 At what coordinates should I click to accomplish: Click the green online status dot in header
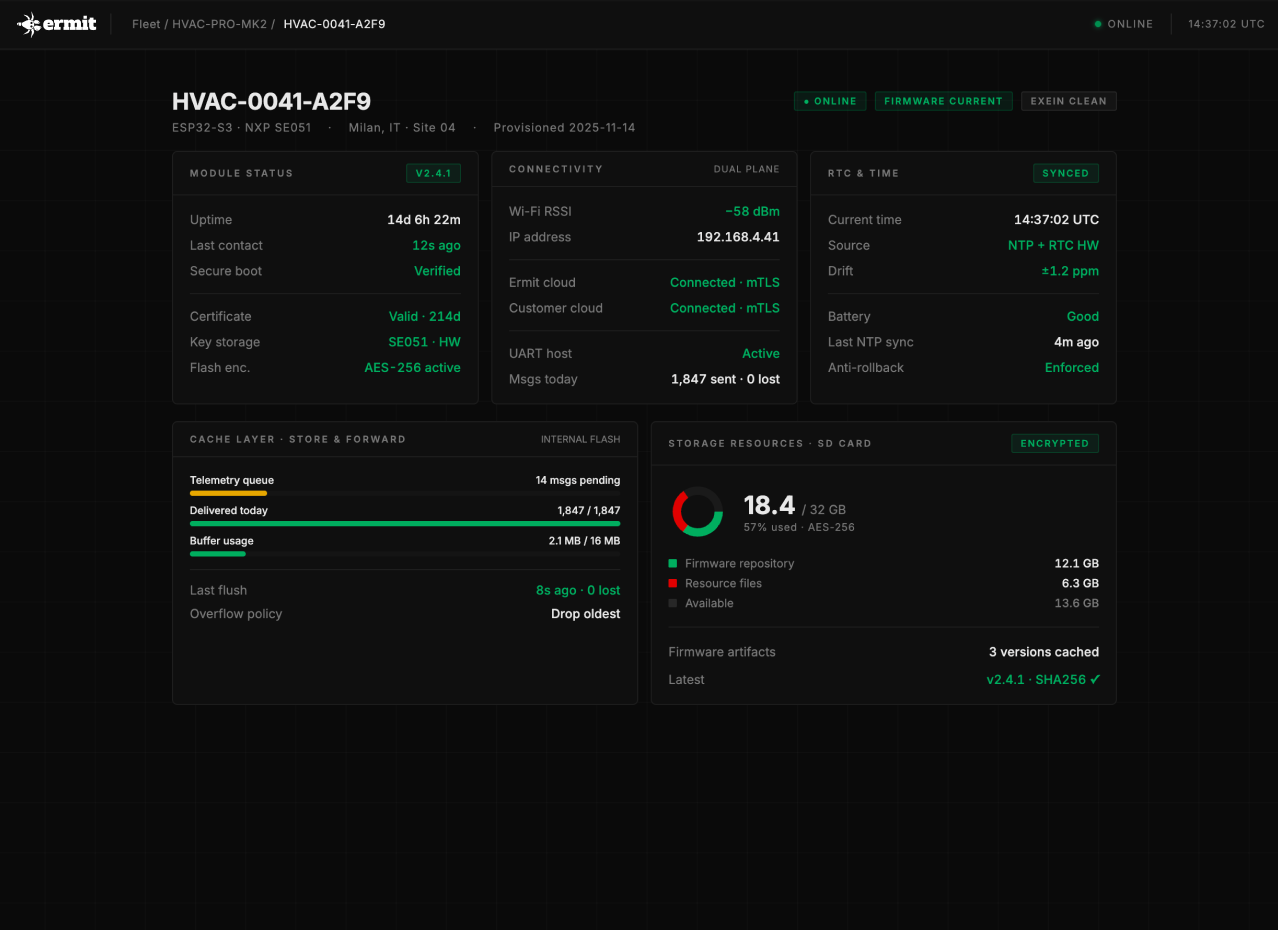(1098, 24)
